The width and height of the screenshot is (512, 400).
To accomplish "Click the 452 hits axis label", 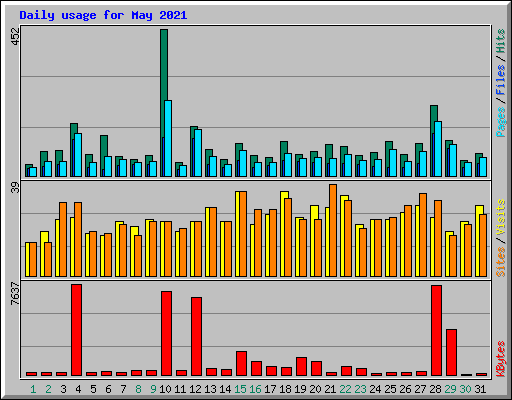I will point(15,36).
